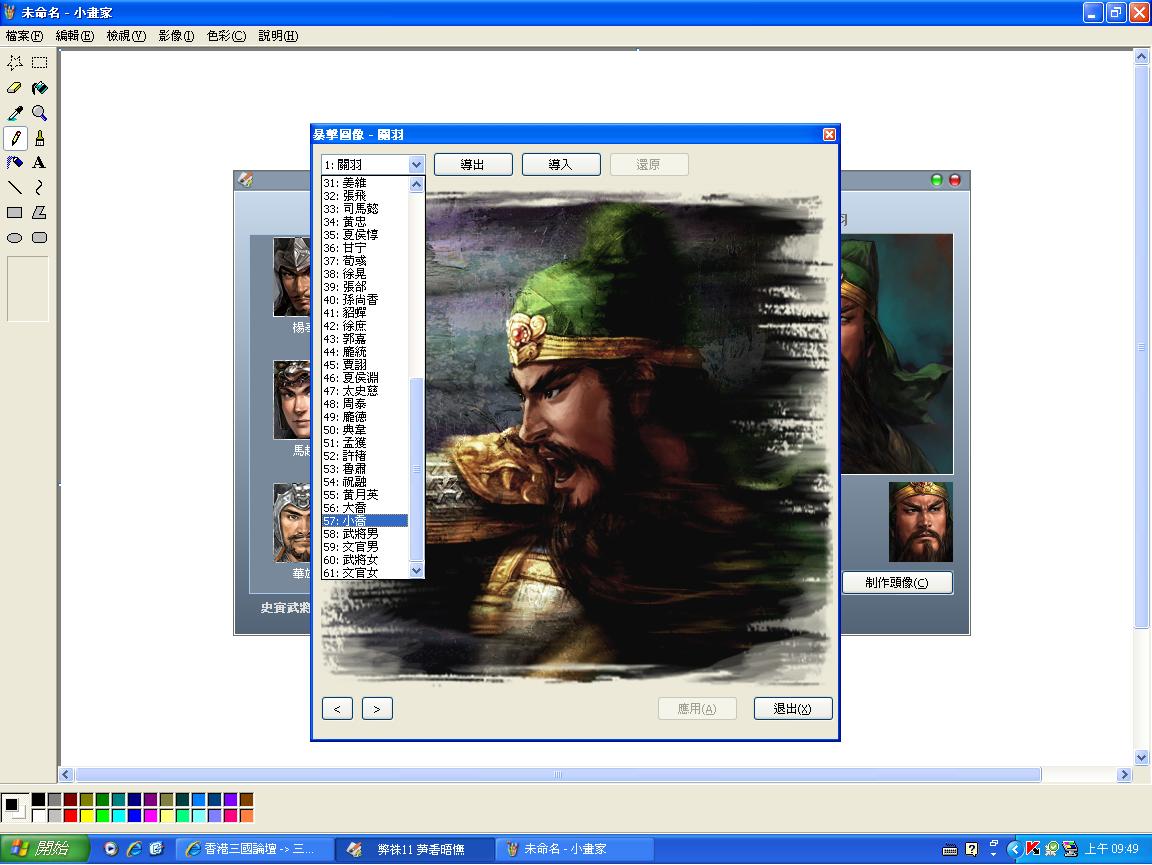Expand hidden tray icons arrow
This screenshot has width=1152, height=865.
coord(1015,849)
